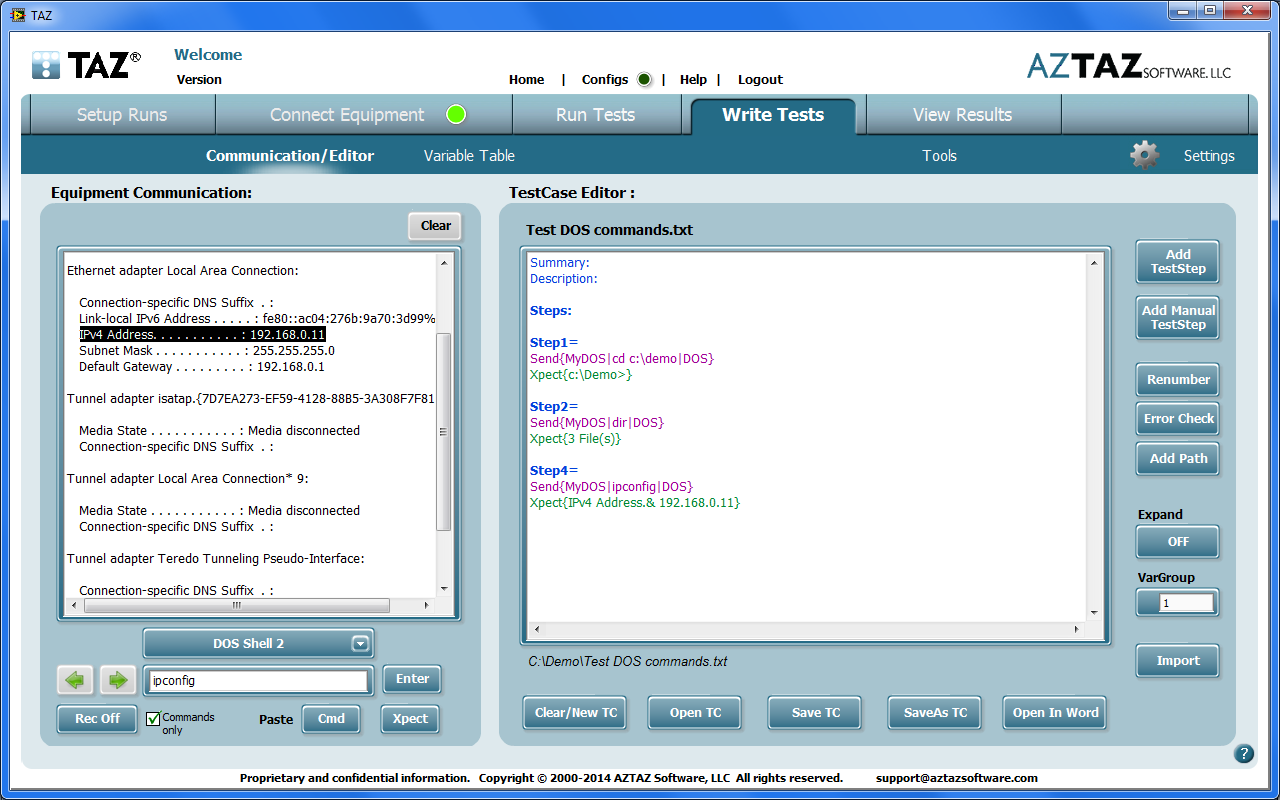The width and height of the screenshot is (1280, 800).
Task: Click the Equipment Communication vertical scrollbar
Action: click(444, 430)
